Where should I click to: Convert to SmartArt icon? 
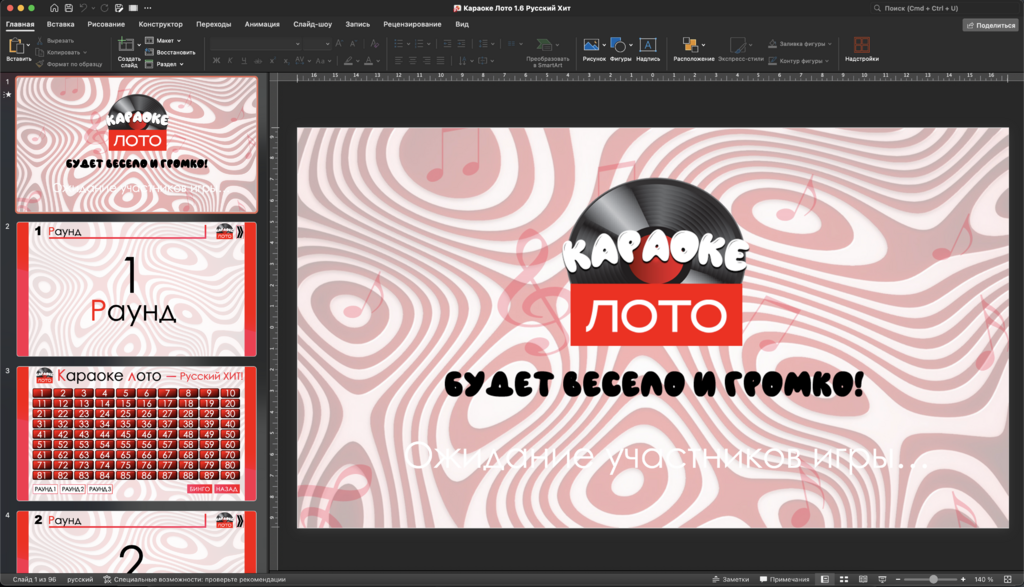point(544,45)
